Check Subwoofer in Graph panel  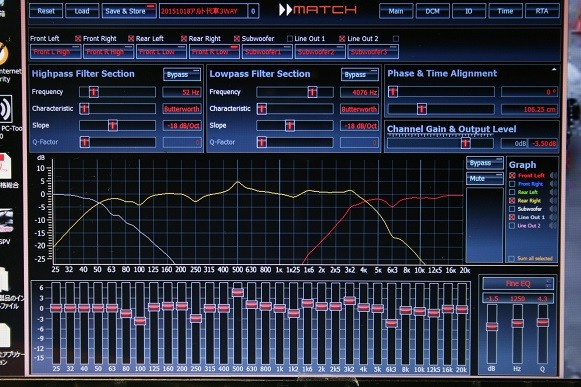[512, 209]
